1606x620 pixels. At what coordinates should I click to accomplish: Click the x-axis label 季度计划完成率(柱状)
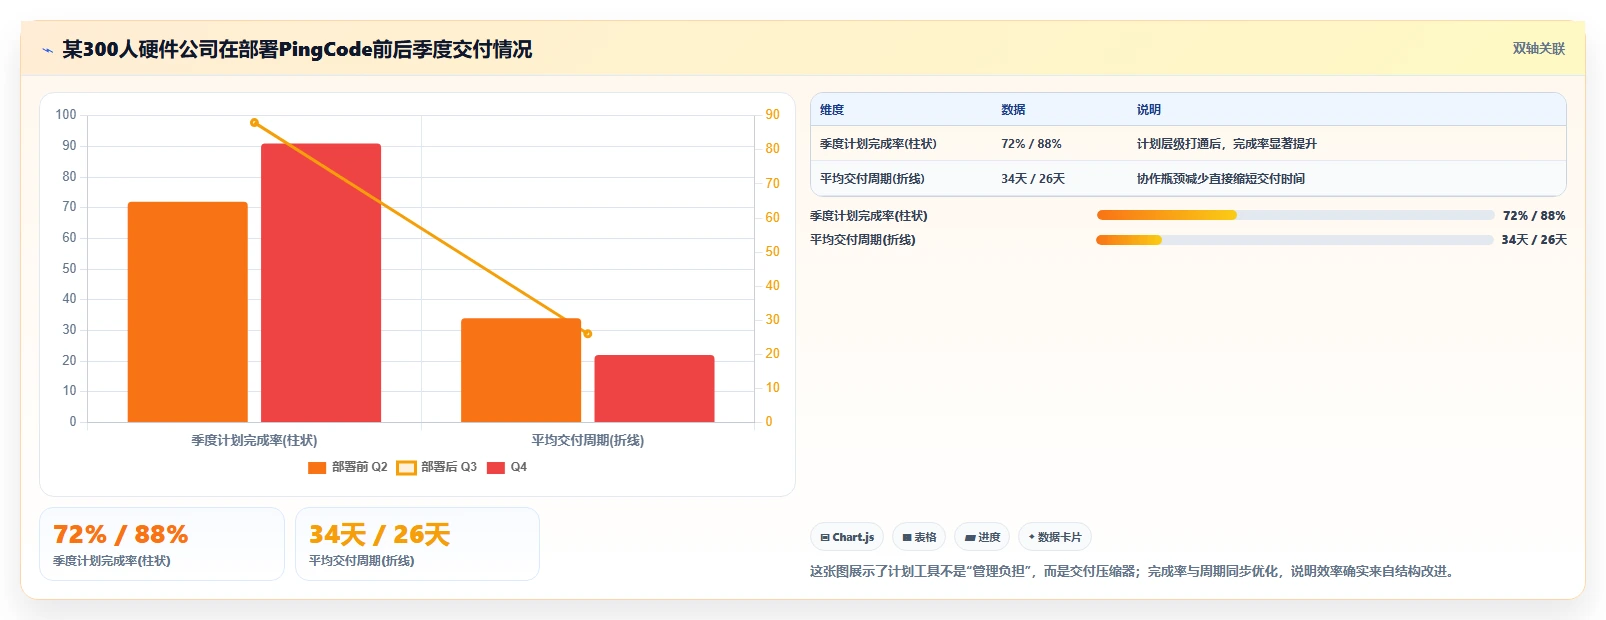[x=254, y=440]
